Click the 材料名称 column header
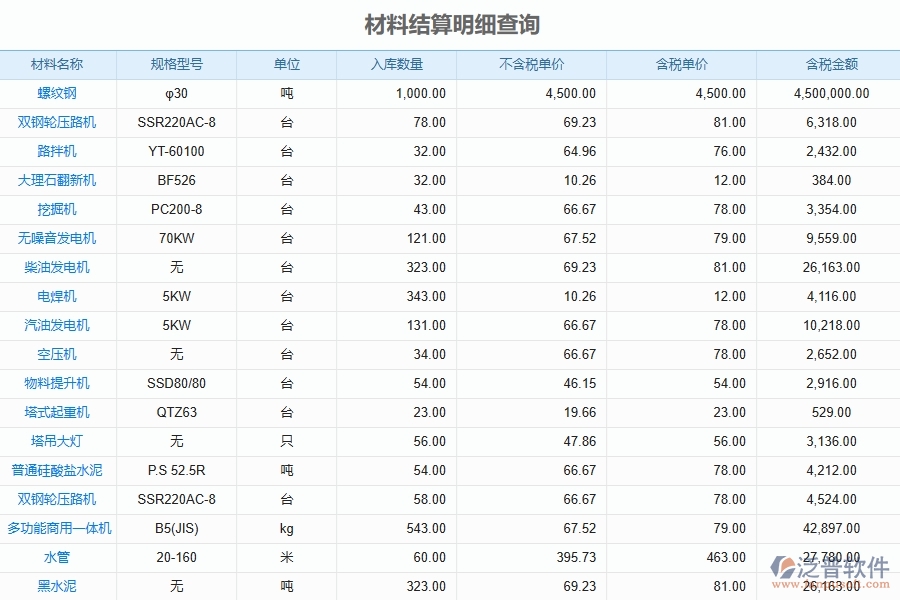 (x=59, y=64)
